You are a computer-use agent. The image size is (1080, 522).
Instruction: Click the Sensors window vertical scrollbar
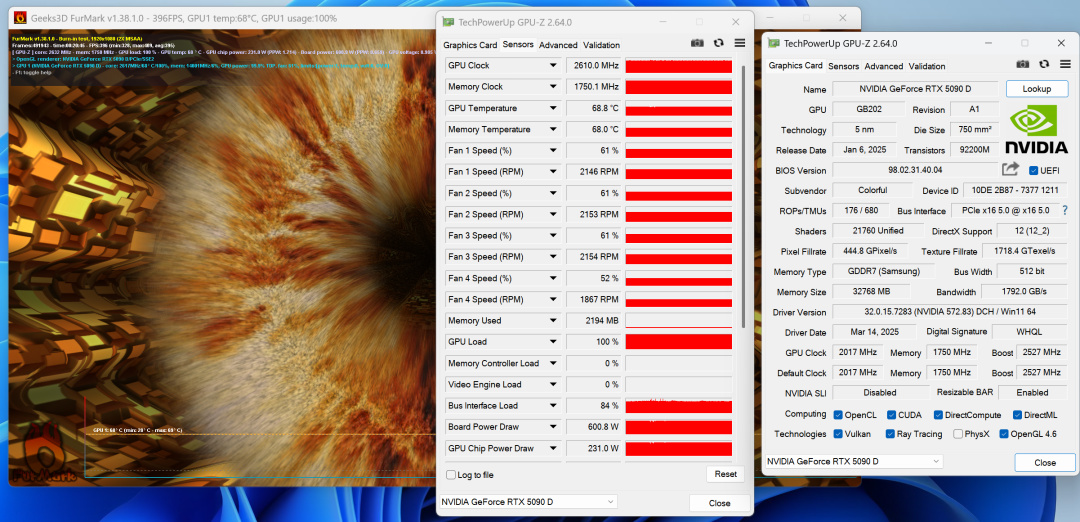[x=742, y=196]
